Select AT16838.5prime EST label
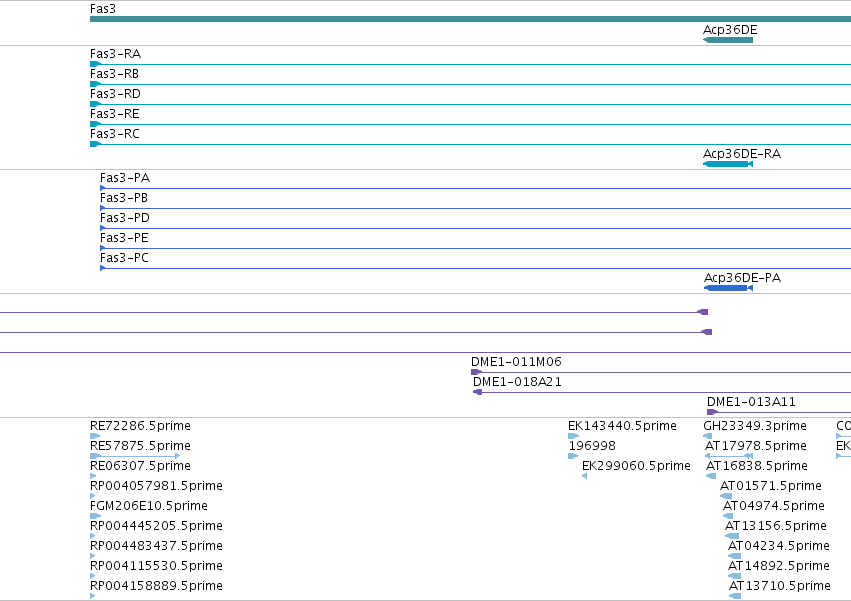This screenshot has height=601, width=851. point(757,466)
